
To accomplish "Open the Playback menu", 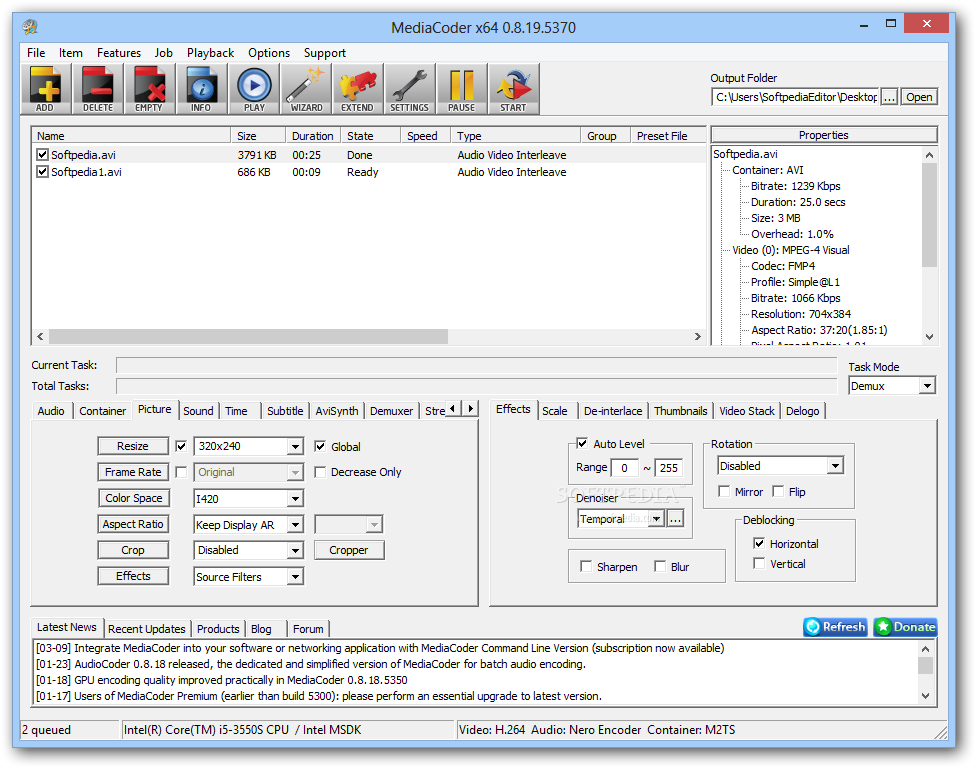I will [x=210, y=53].
